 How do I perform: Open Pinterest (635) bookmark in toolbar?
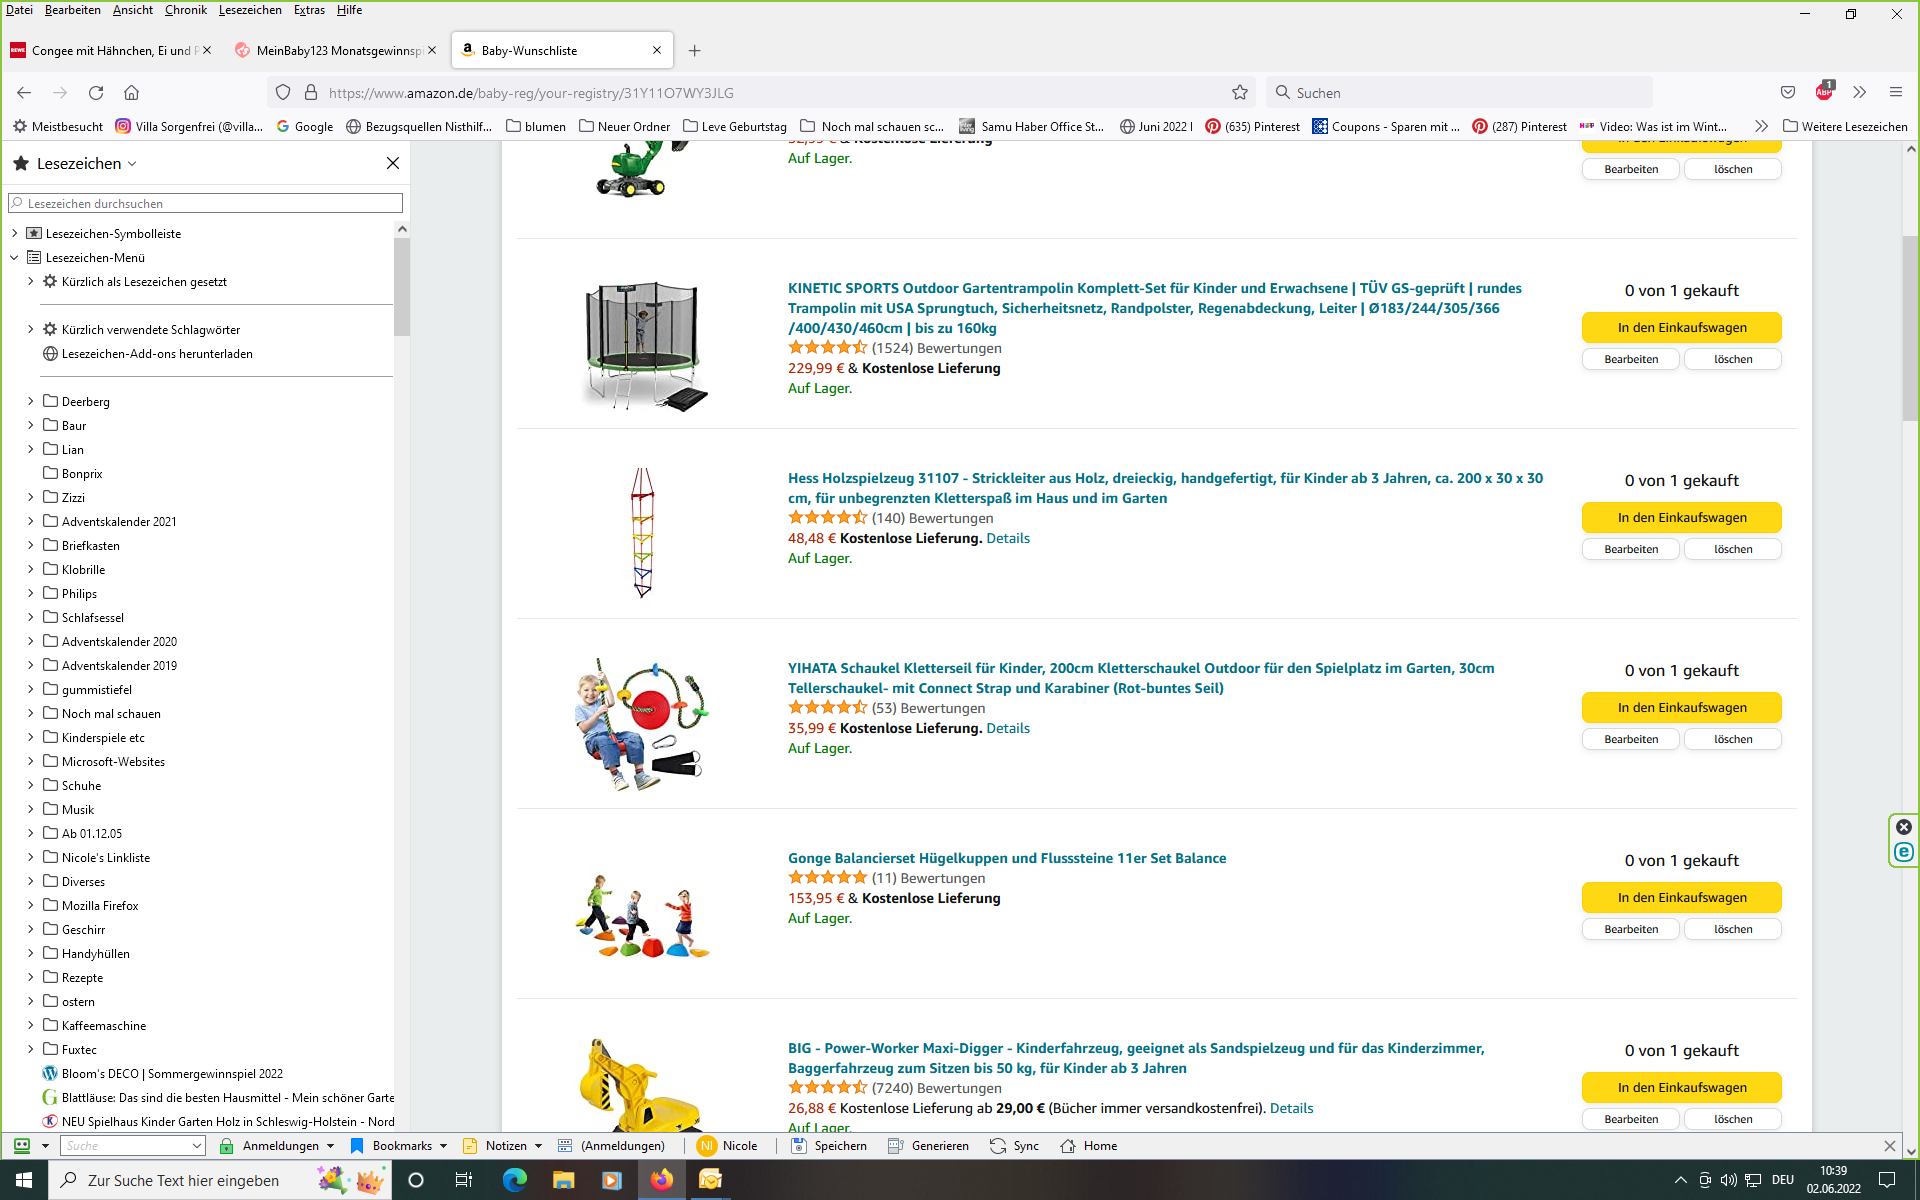[1253, 126]
